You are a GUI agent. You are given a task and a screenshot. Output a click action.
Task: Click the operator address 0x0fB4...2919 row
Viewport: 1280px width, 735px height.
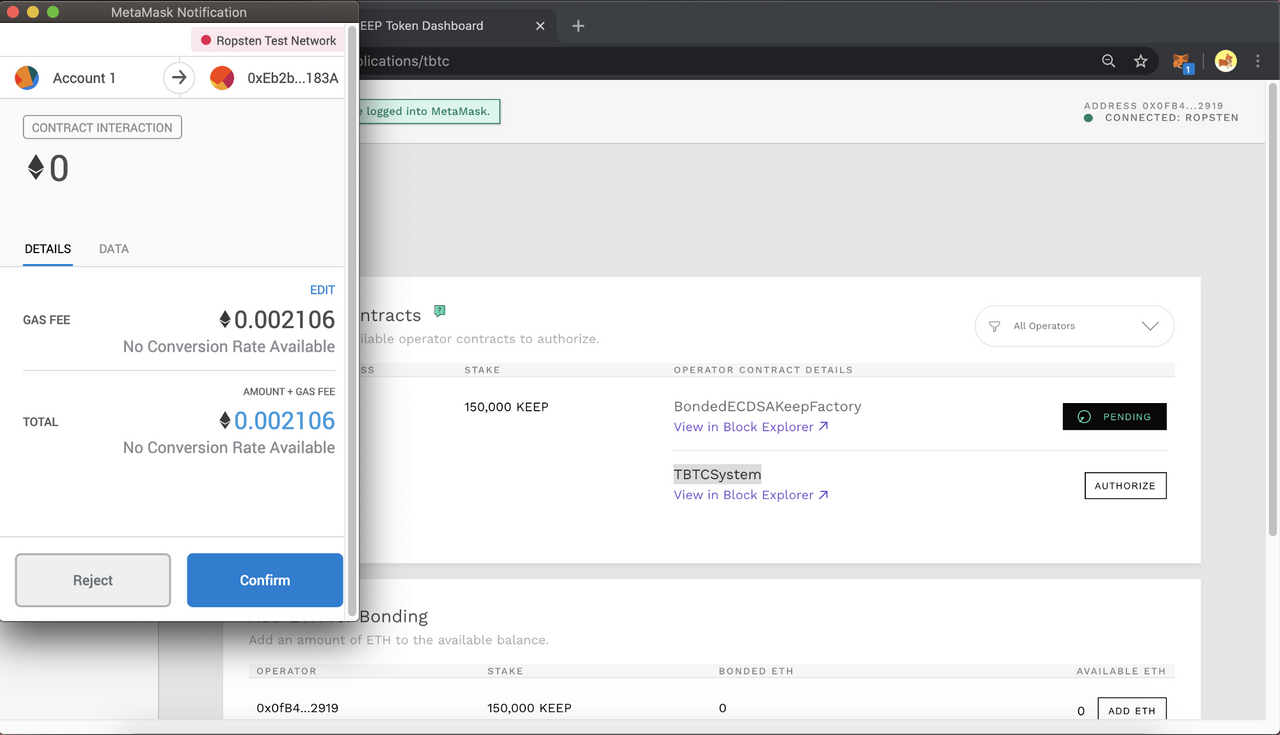point(297,708)
